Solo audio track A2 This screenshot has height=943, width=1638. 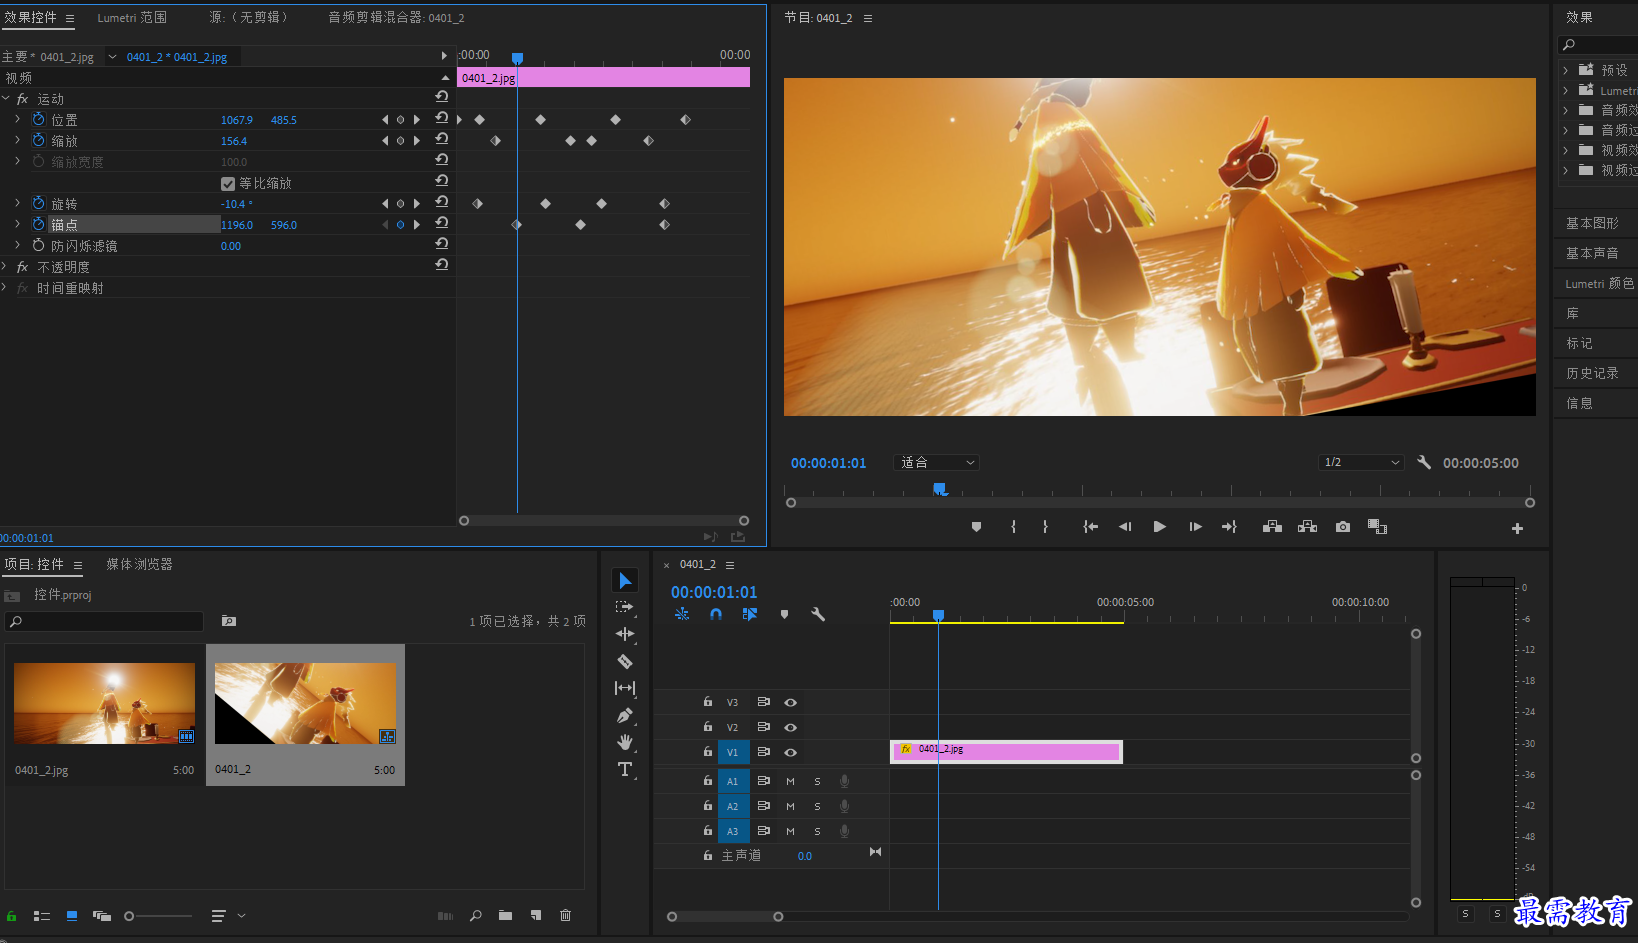[817, 806]
